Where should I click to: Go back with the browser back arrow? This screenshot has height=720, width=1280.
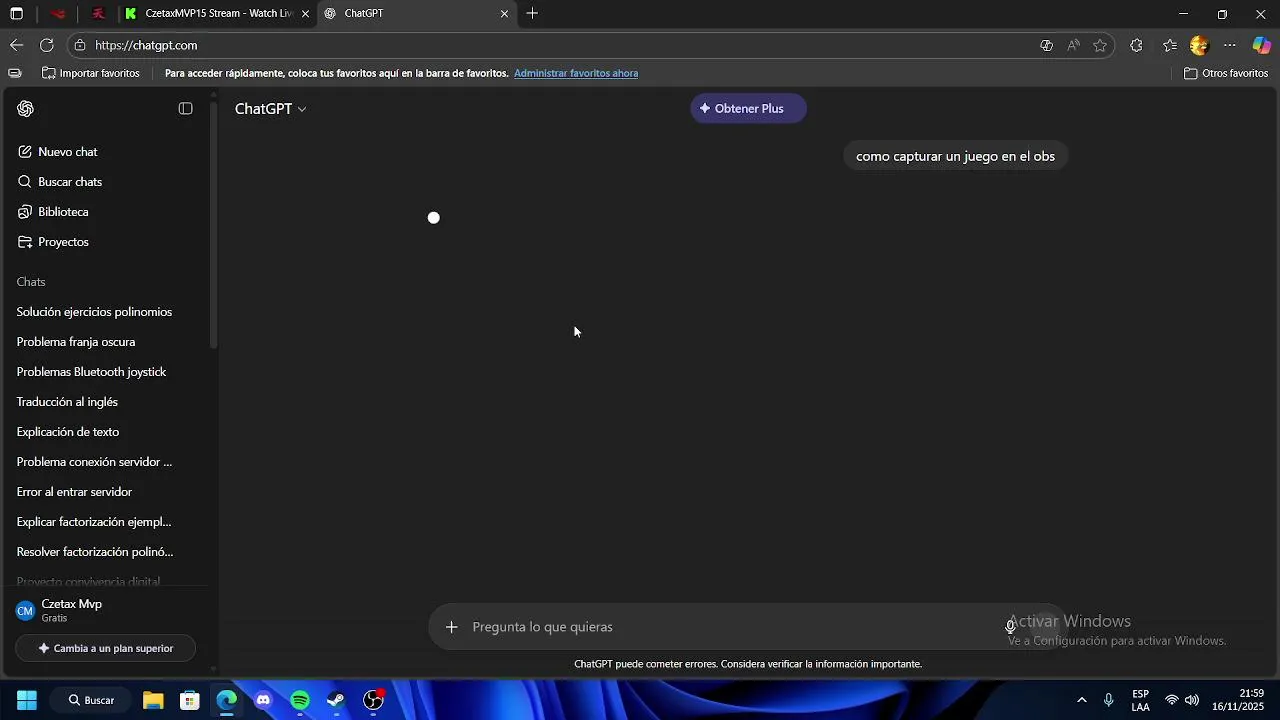click(x=16, y=45)
